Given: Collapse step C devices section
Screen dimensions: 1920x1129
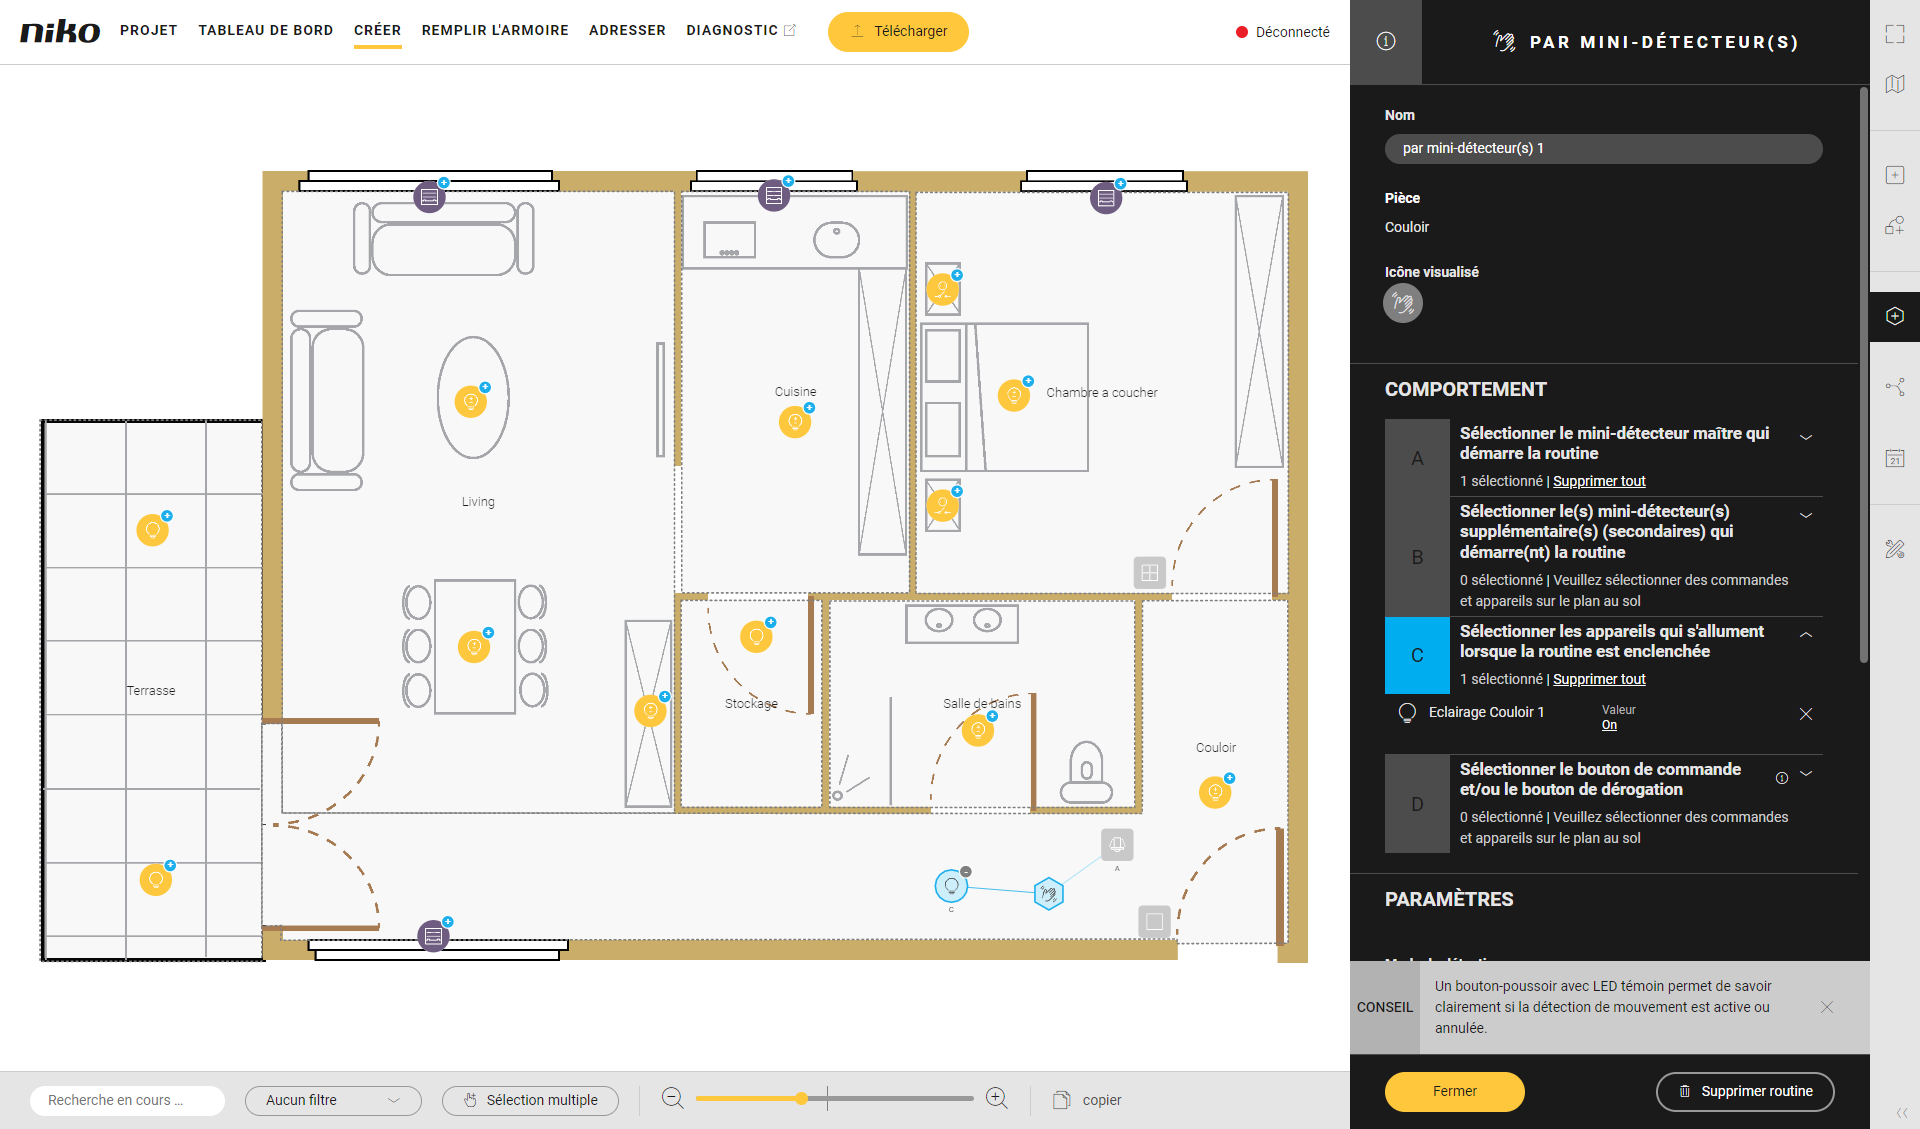Looking at the screenshot, I should [x=1806, y=635].
